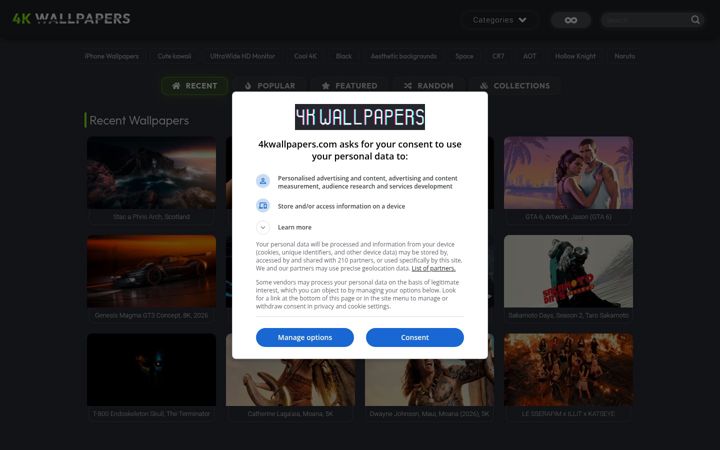Open Aesthetic backgrounds tag
The height and width of the screenshot is (450, 720).
point(404,56)
